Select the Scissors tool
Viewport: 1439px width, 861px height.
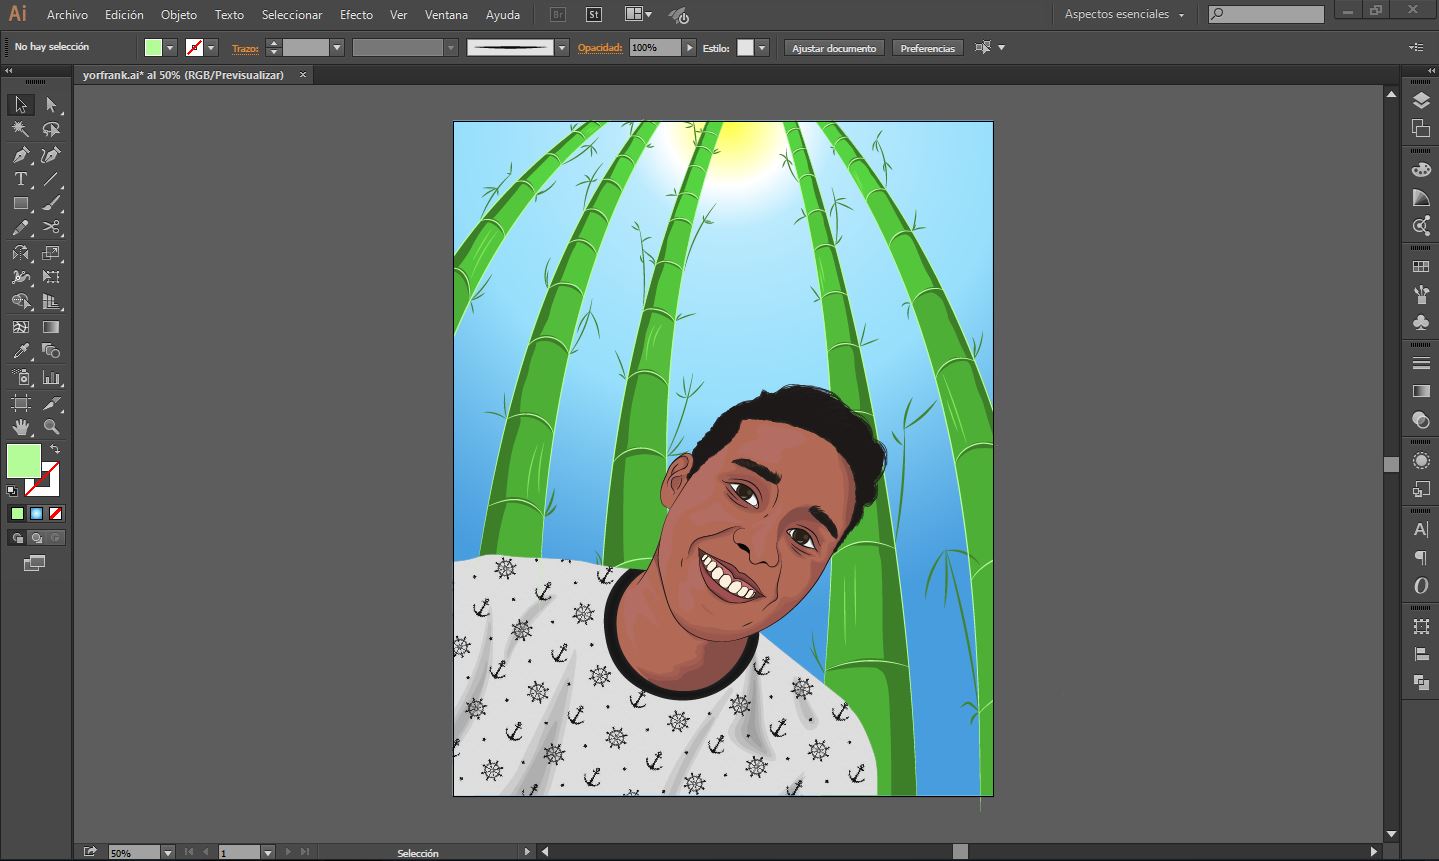(x=51, y=228)
